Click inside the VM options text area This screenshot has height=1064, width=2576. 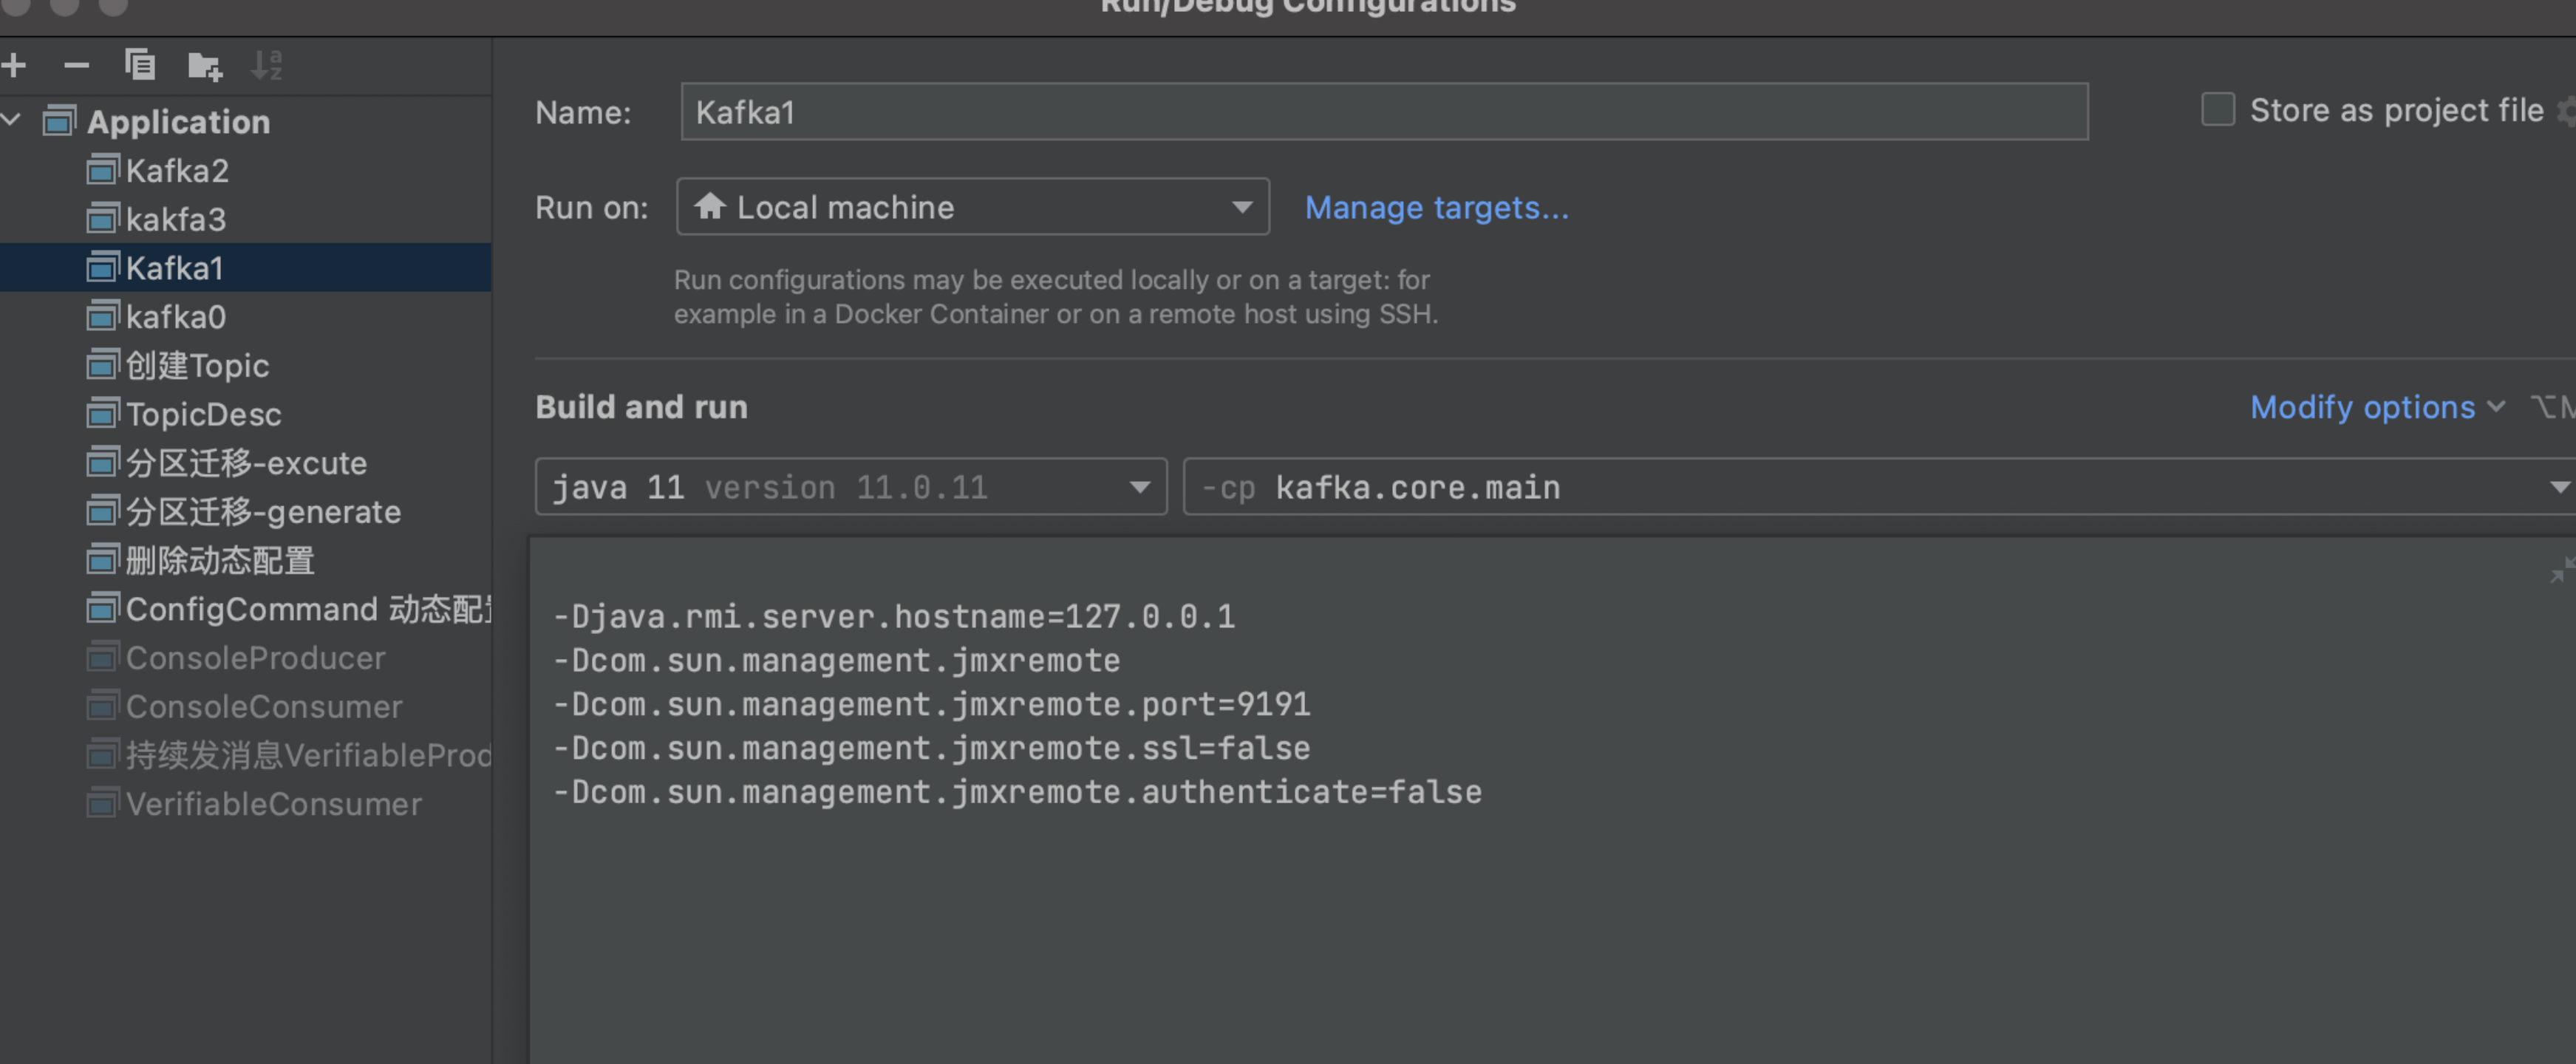[x=1500, y=900]
